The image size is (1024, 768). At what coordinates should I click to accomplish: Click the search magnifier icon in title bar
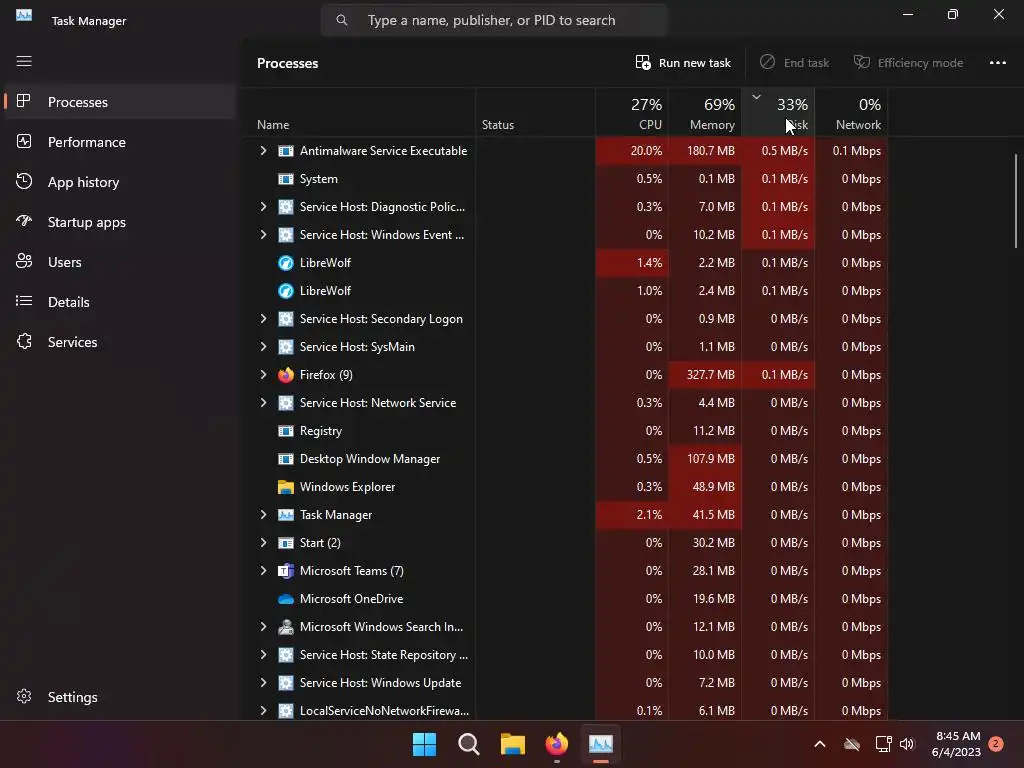342,20
